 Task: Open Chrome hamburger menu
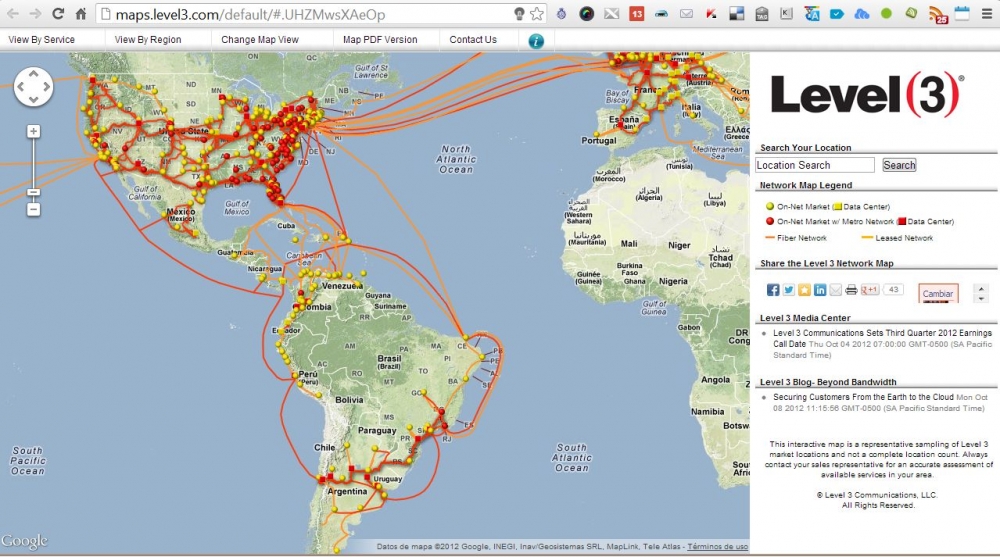[987, 13]
